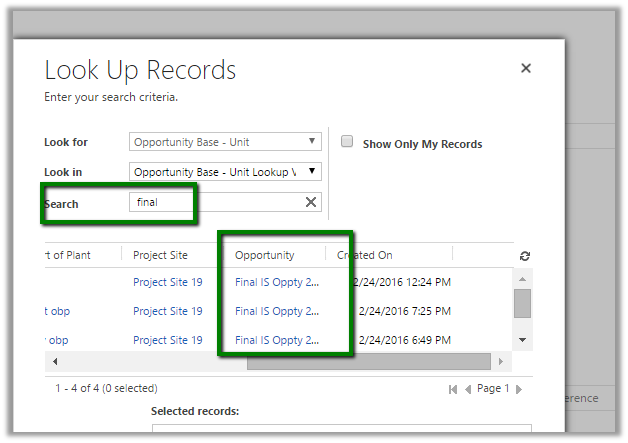628x443 pixels.
Task: Go to first page of results
Action: pyautogui.click(x=453, y=389)
